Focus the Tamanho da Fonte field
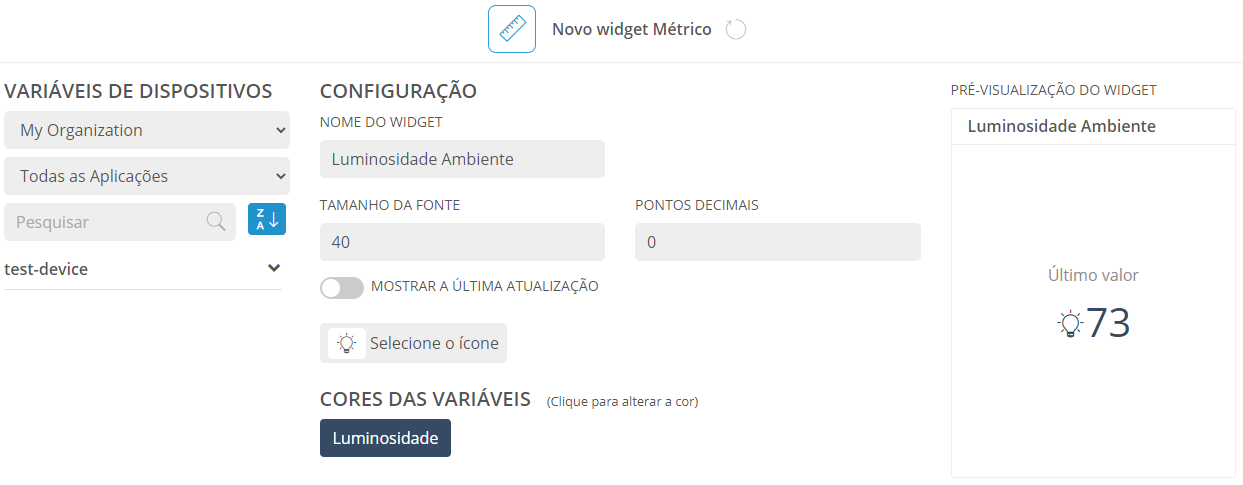This screenshot has height=485, width=1243. point(462,242)
